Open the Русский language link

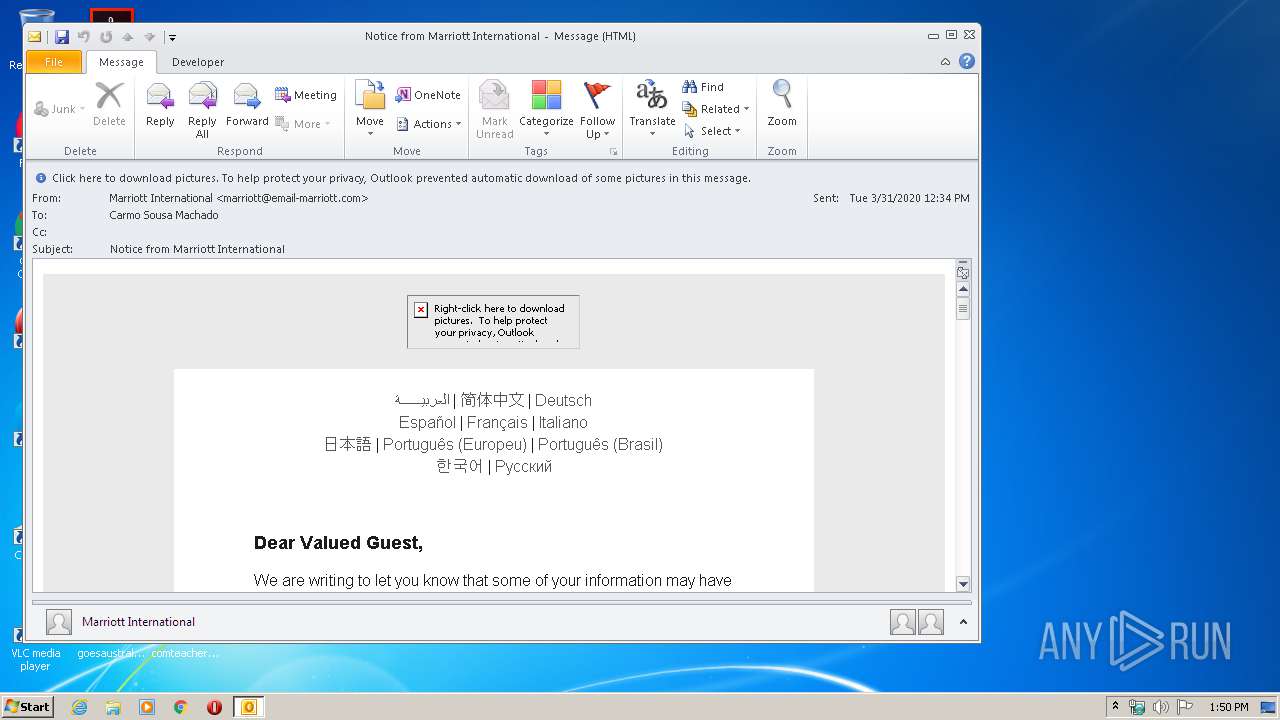click(523, 466)
